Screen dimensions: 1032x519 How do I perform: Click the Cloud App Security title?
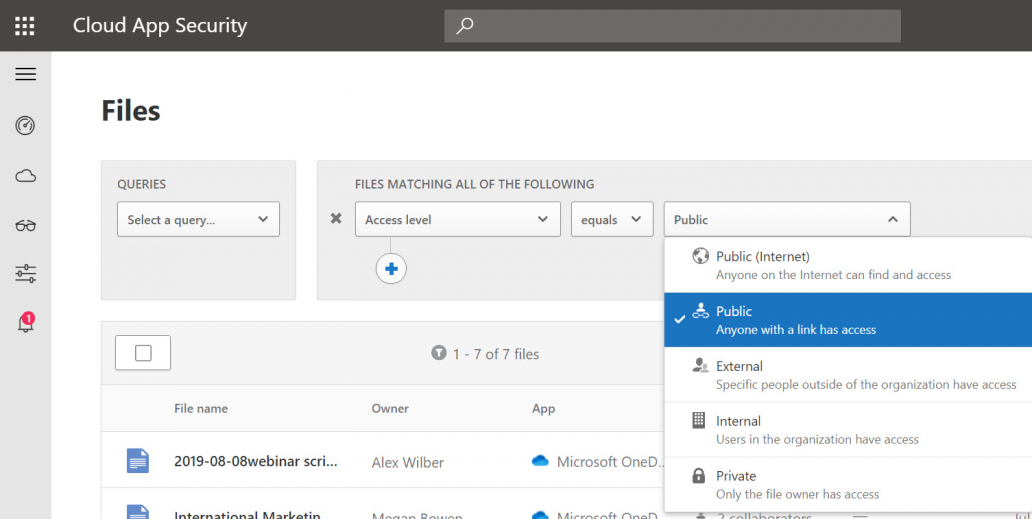160,26
